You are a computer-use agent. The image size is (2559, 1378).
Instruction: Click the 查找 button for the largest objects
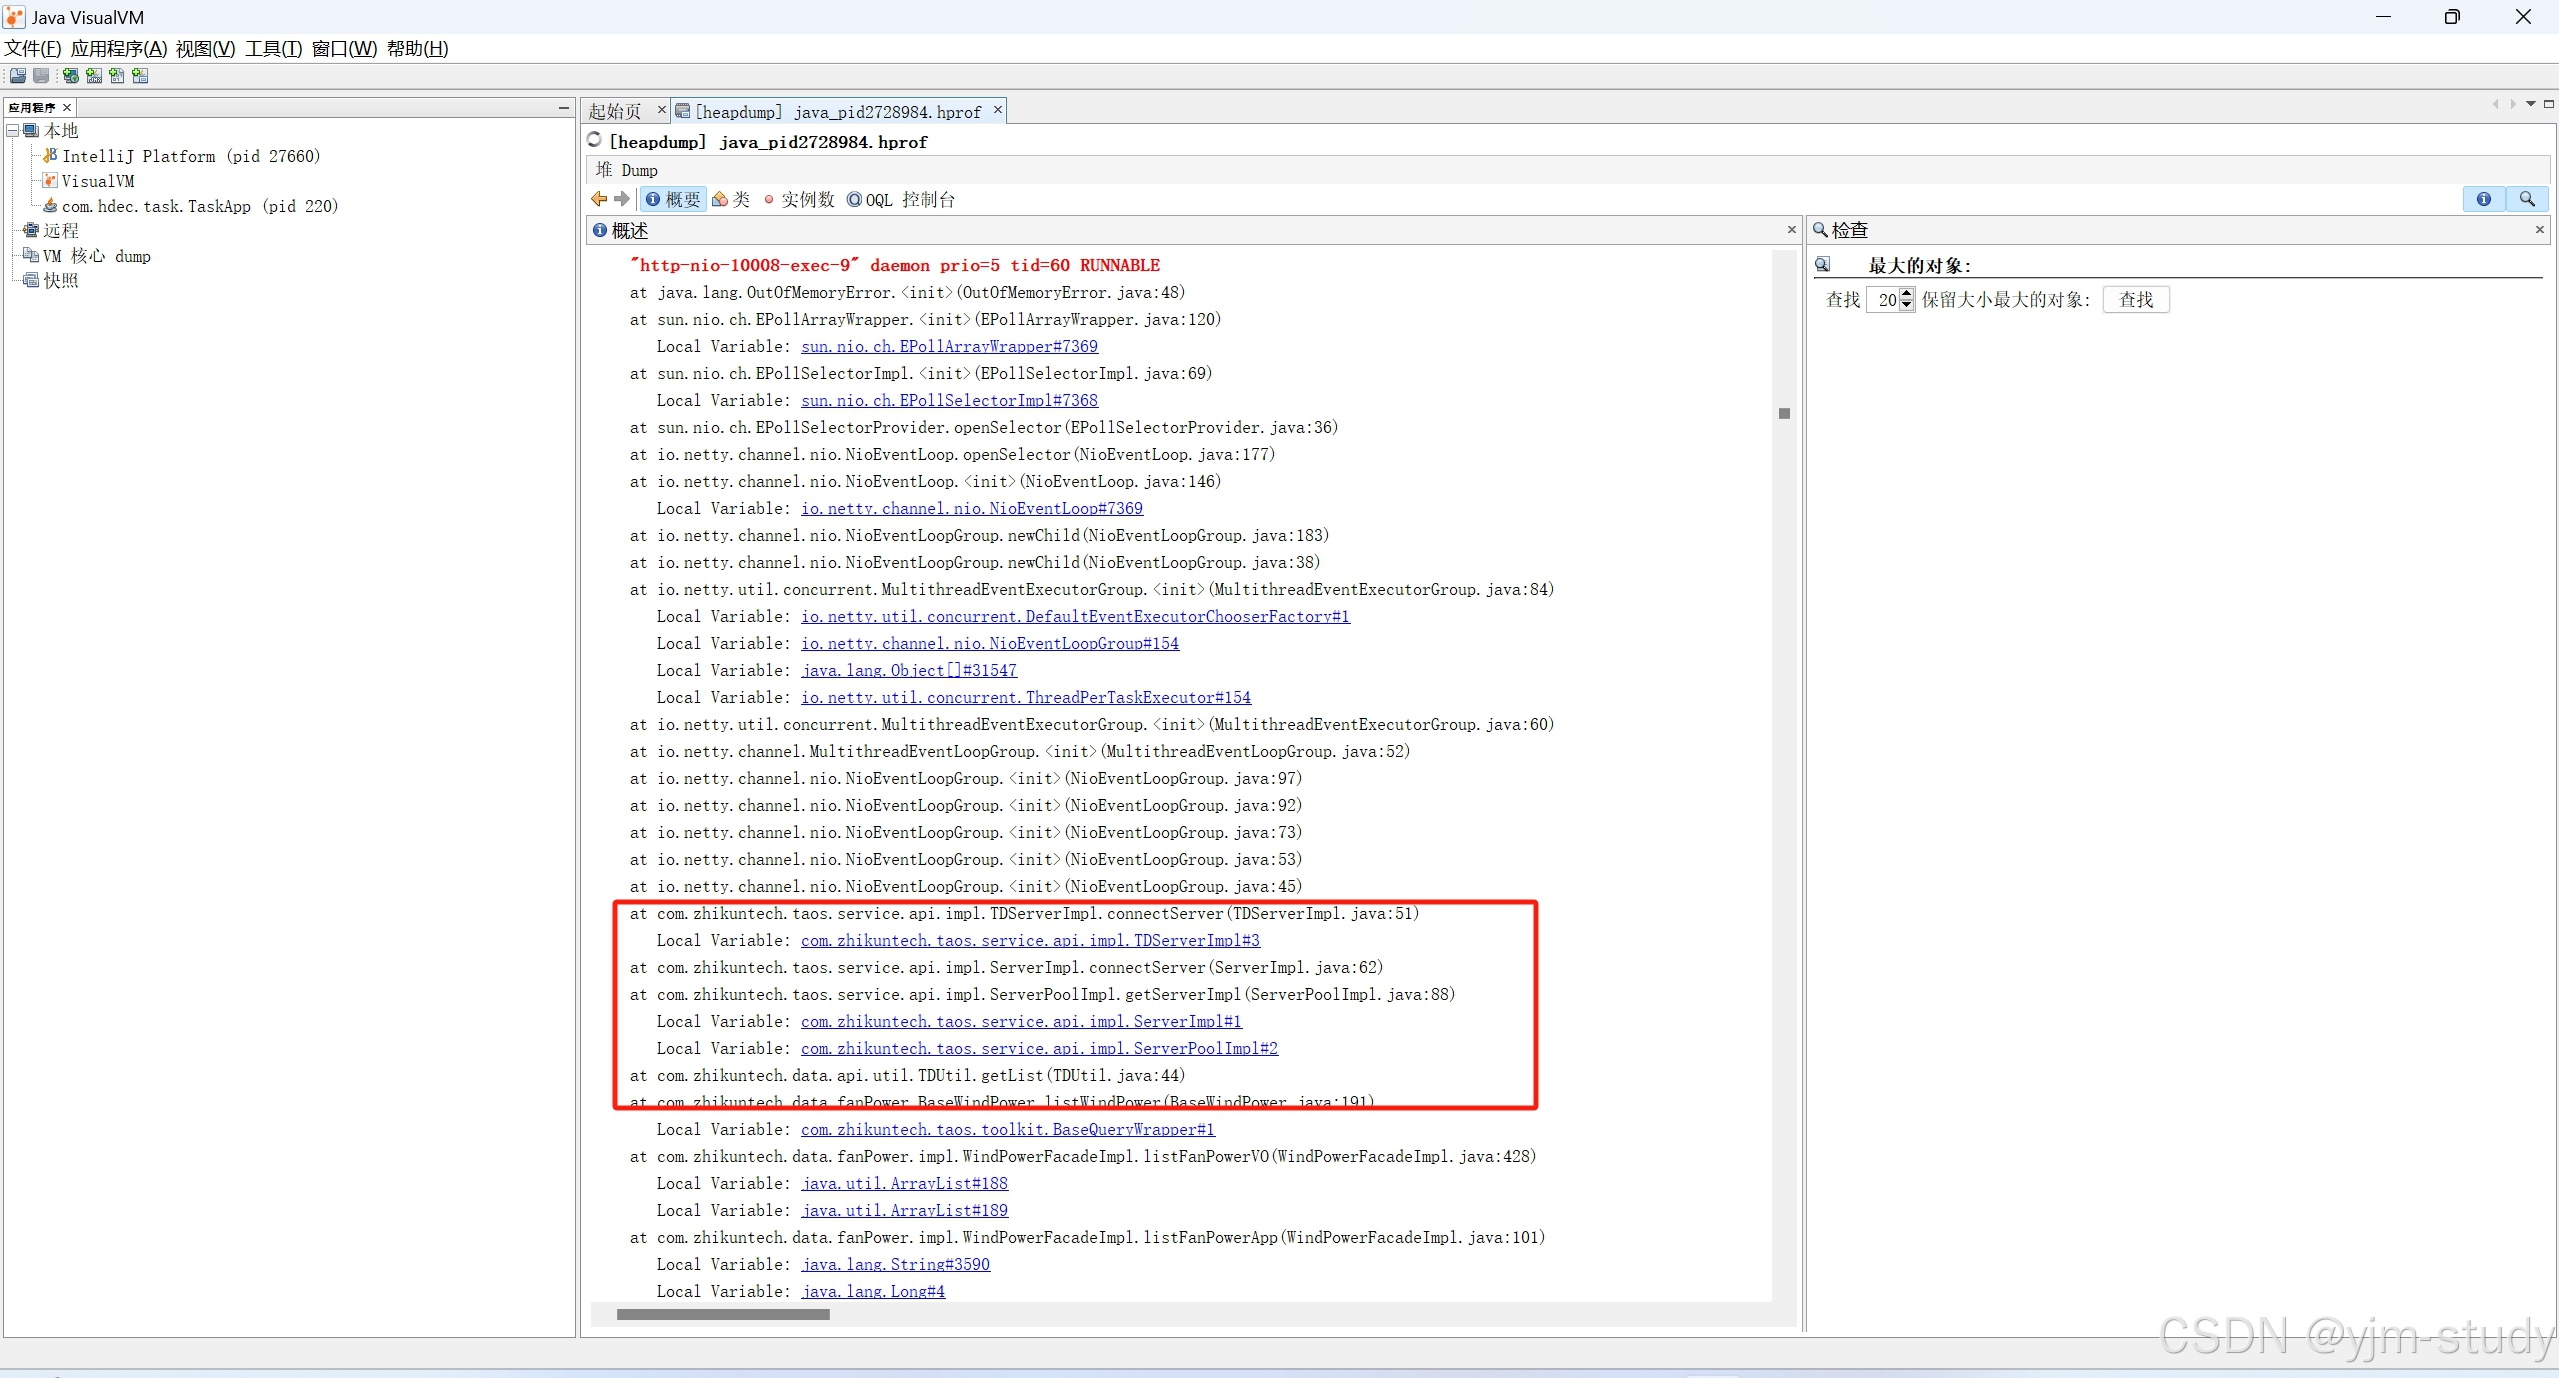(2135, 299)
